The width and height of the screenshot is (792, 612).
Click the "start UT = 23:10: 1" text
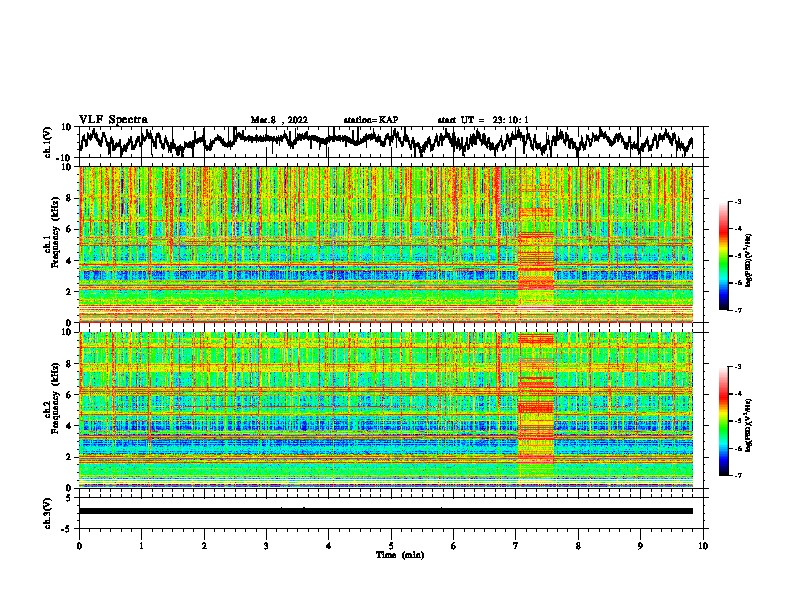click(483, 120)
